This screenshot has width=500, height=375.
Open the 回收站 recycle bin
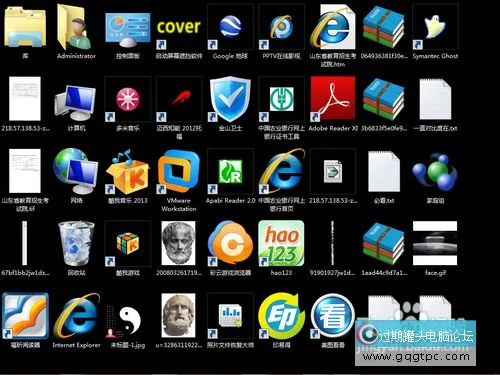76,243
